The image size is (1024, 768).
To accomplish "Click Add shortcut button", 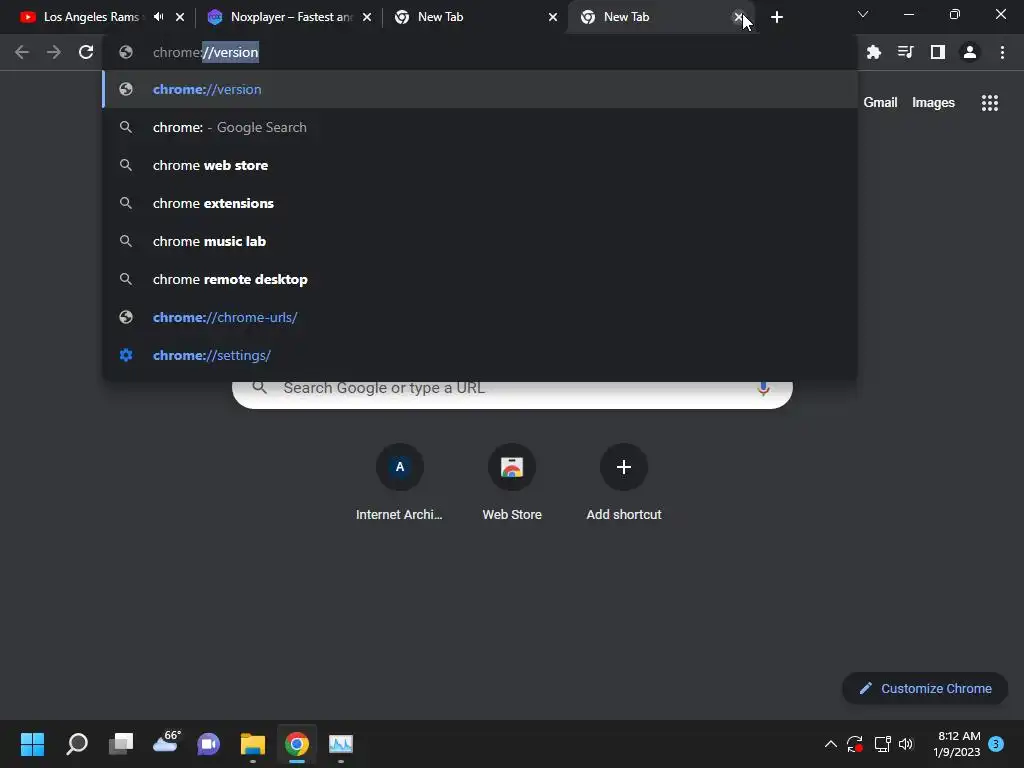I will (x=624, y=483).
